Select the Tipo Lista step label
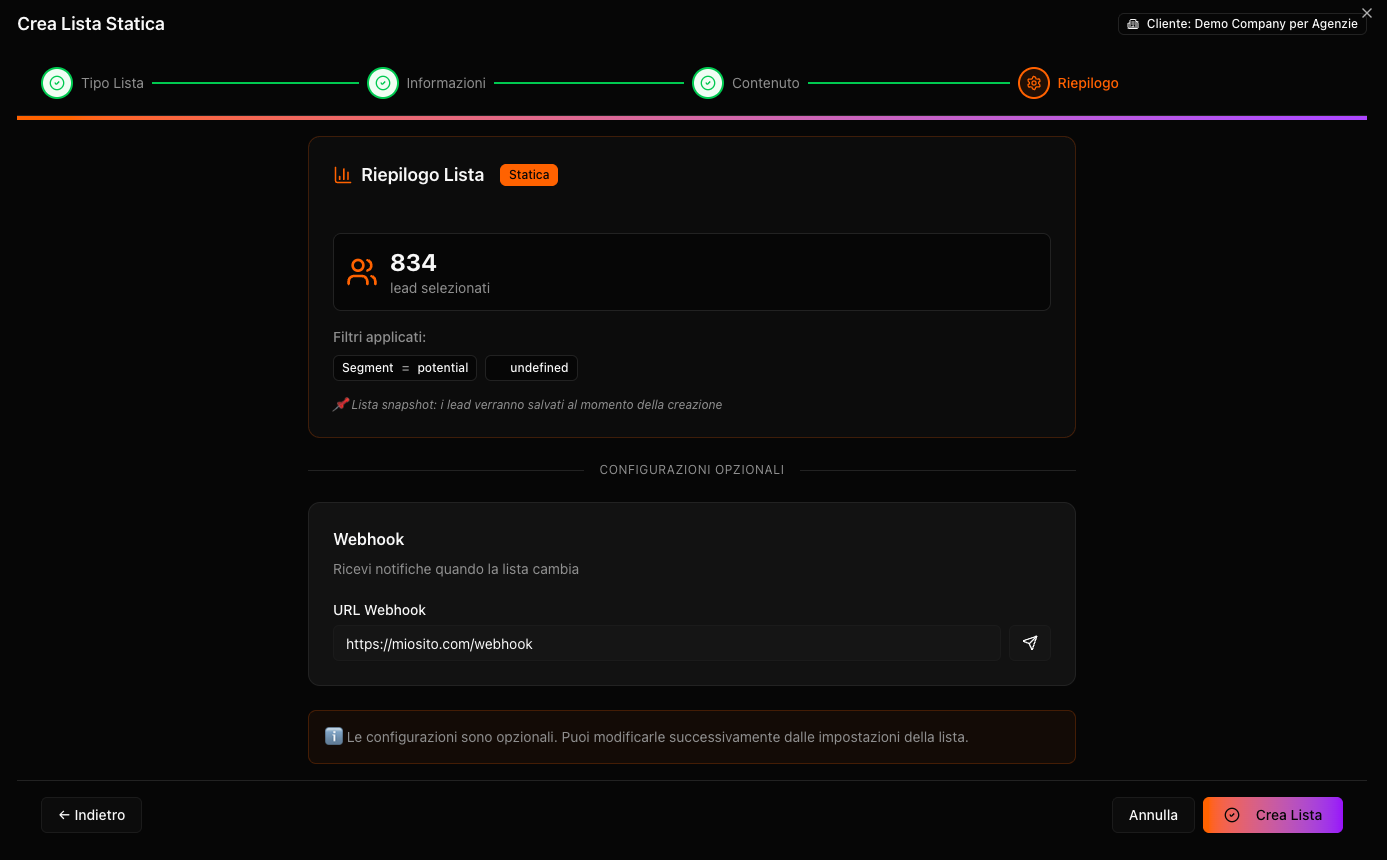 tap(112, 83)
